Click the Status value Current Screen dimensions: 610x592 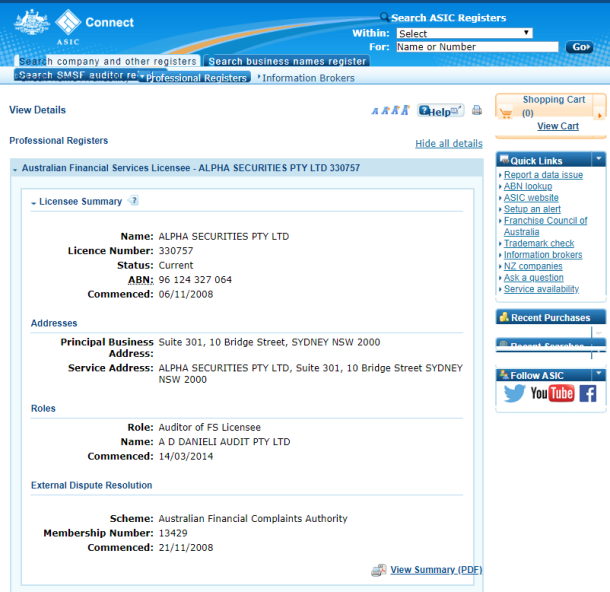pos(175,265)
